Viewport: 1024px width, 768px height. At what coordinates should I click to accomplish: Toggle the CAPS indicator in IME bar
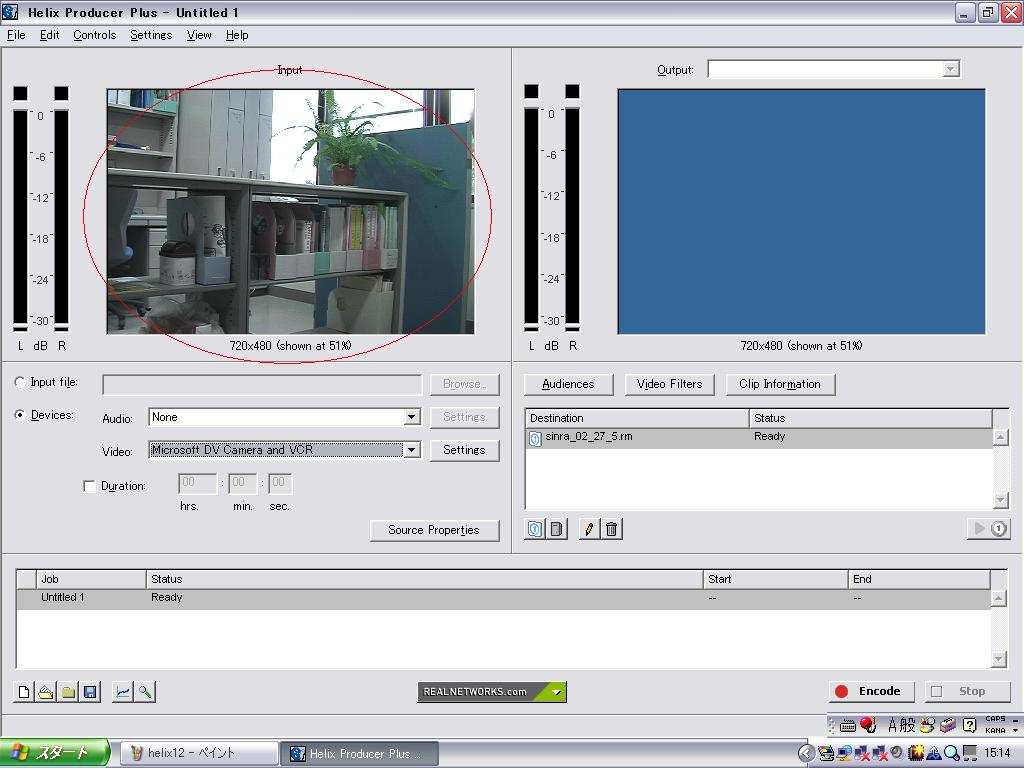[x=995, y=719]
